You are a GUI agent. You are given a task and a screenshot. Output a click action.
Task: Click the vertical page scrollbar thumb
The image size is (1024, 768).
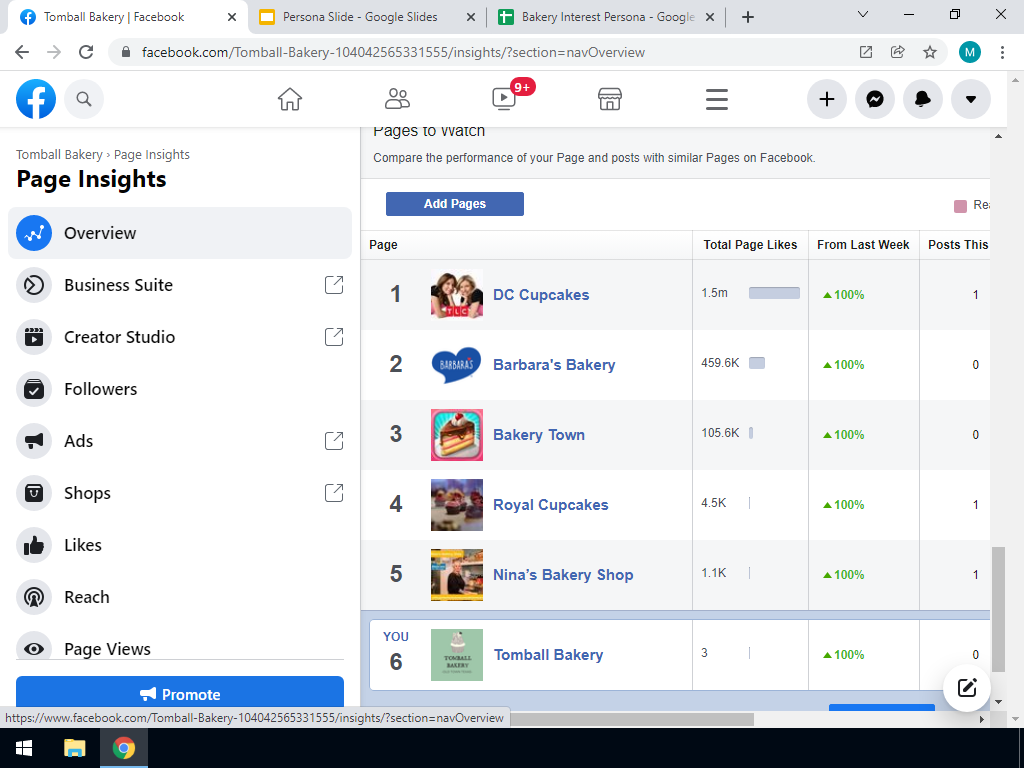(x=998, y=609)
